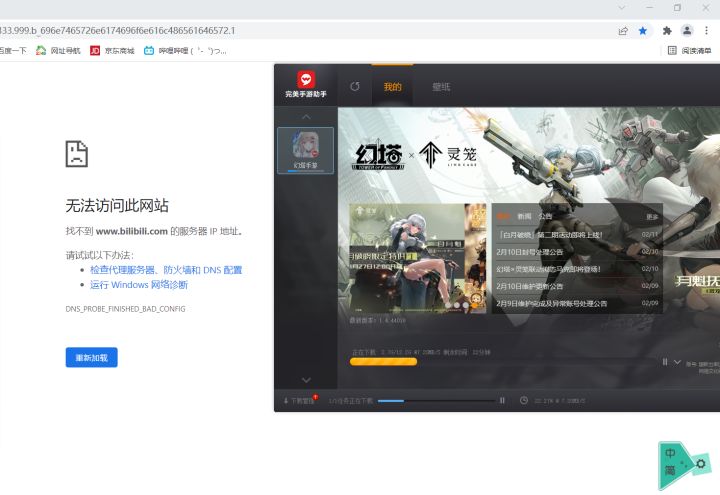This screenshot has width=720, height=495.
Task: Collapse game list with the up chevron
Action: (x=306, y=117)
